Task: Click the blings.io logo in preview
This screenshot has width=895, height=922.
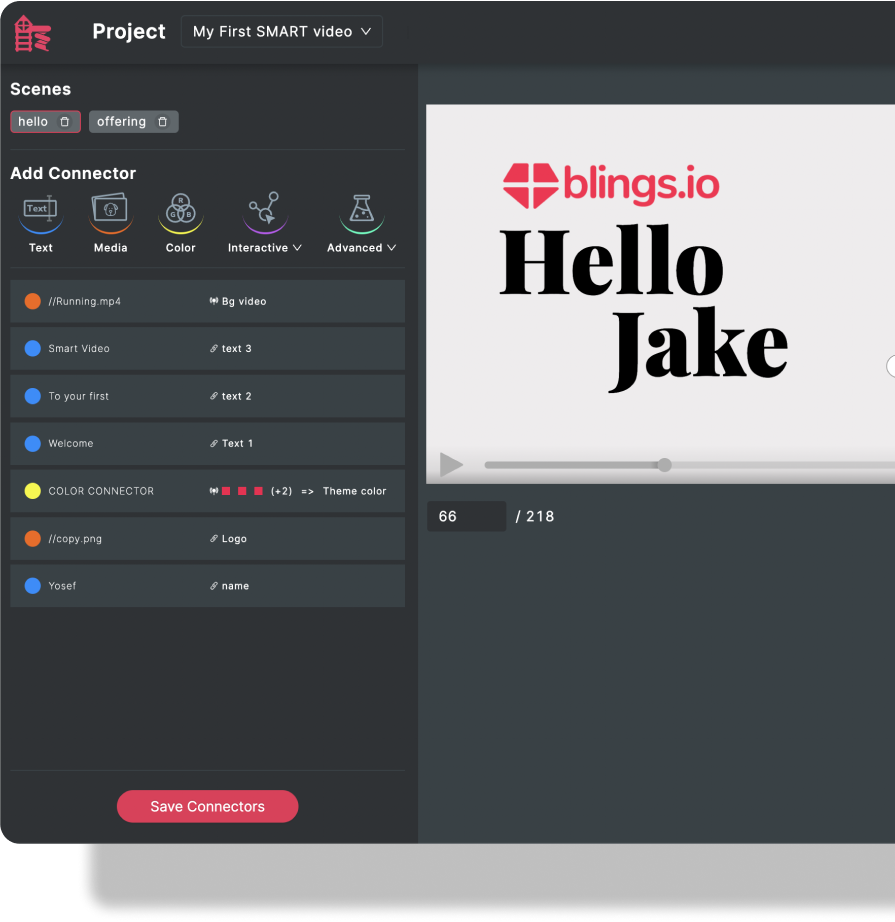Action: (611, 185)
